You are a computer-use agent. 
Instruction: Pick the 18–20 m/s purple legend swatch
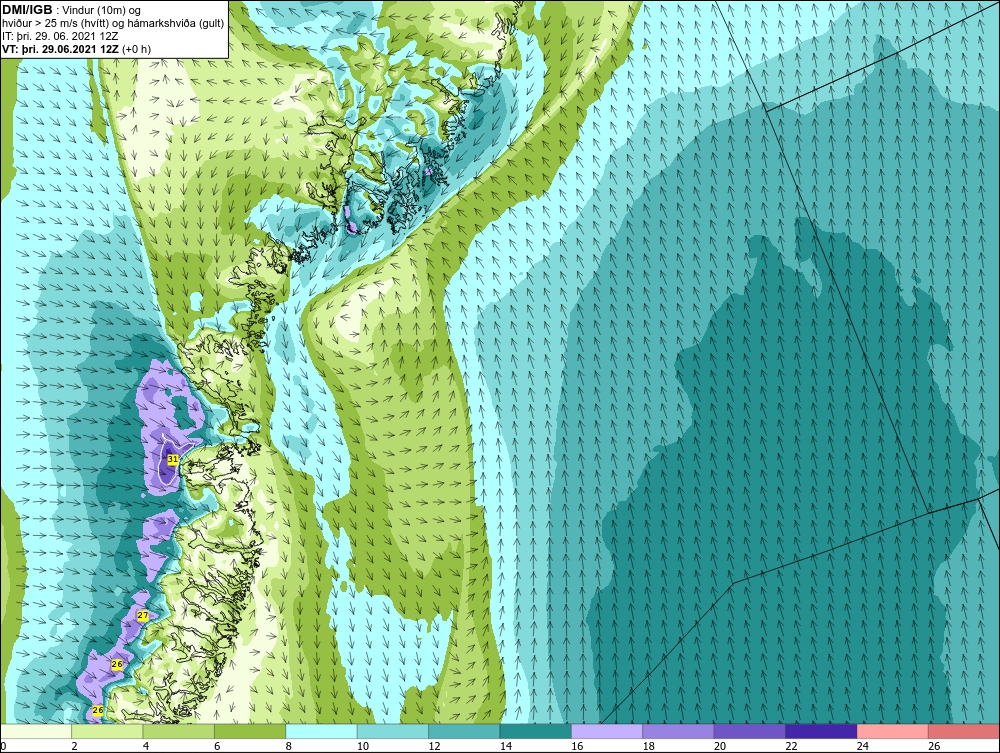[679, 731]
